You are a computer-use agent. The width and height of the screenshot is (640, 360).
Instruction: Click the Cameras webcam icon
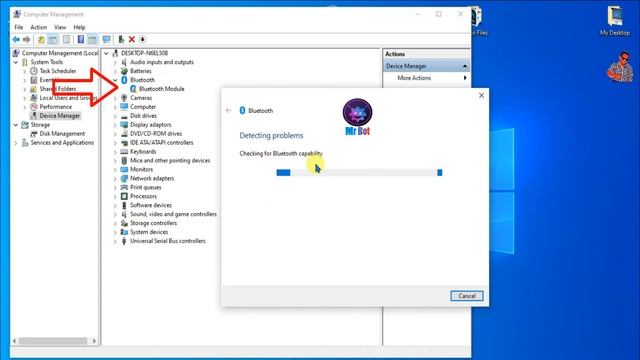click(124, 98)
